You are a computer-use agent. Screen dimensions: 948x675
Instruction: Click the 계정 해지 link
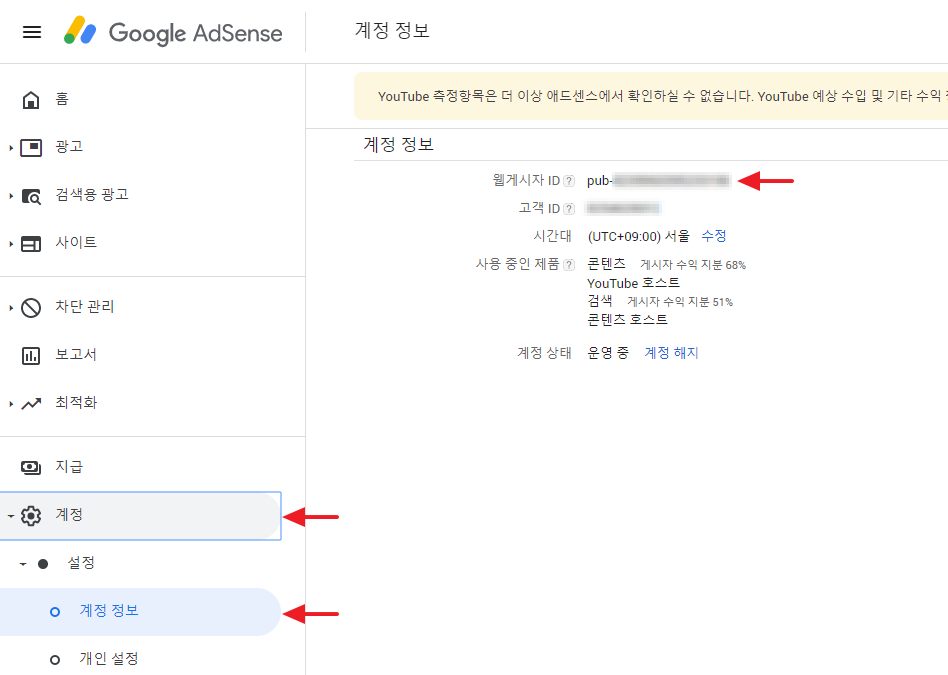click(x=671, y=353)
